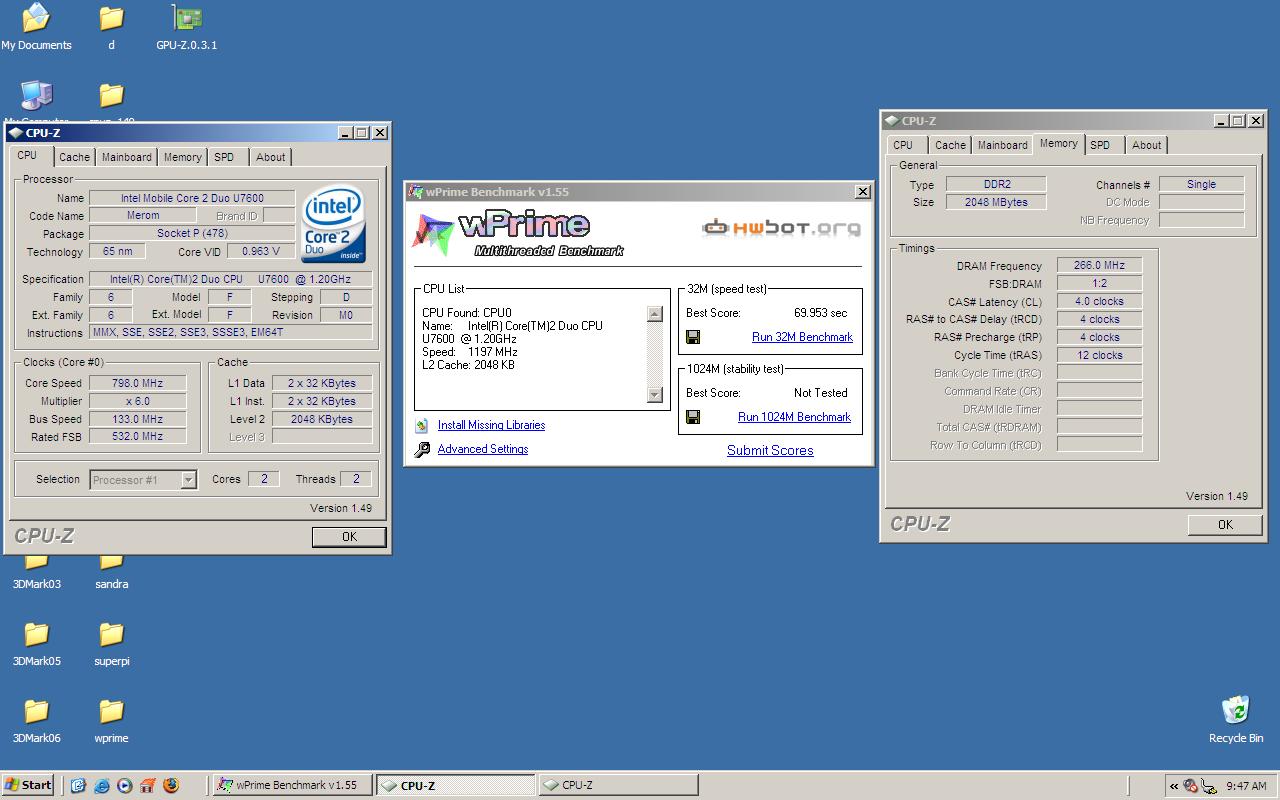
Task: Click the DRAM Frequency value 266.0 MHz
Action: [1099, 266]
